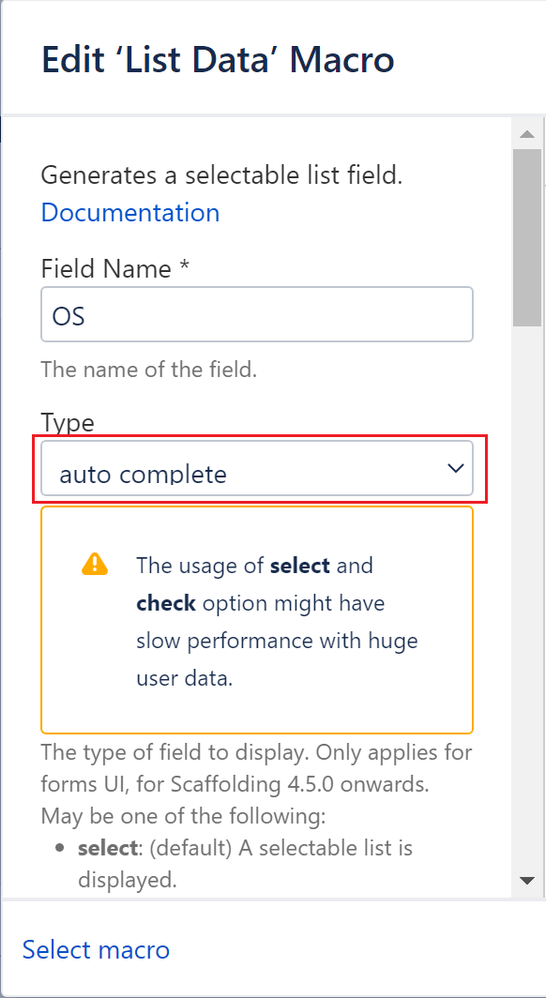The height and width of the screenshot is (998, 546).
Task: Click the Field Name * label
Action: [x=115, y=269]
